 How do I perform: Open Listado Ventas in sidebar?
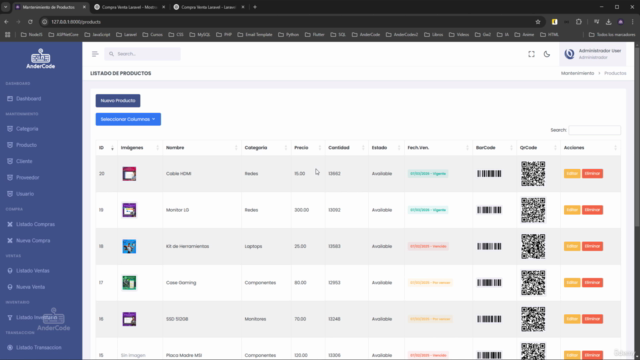tap(33, 271)
